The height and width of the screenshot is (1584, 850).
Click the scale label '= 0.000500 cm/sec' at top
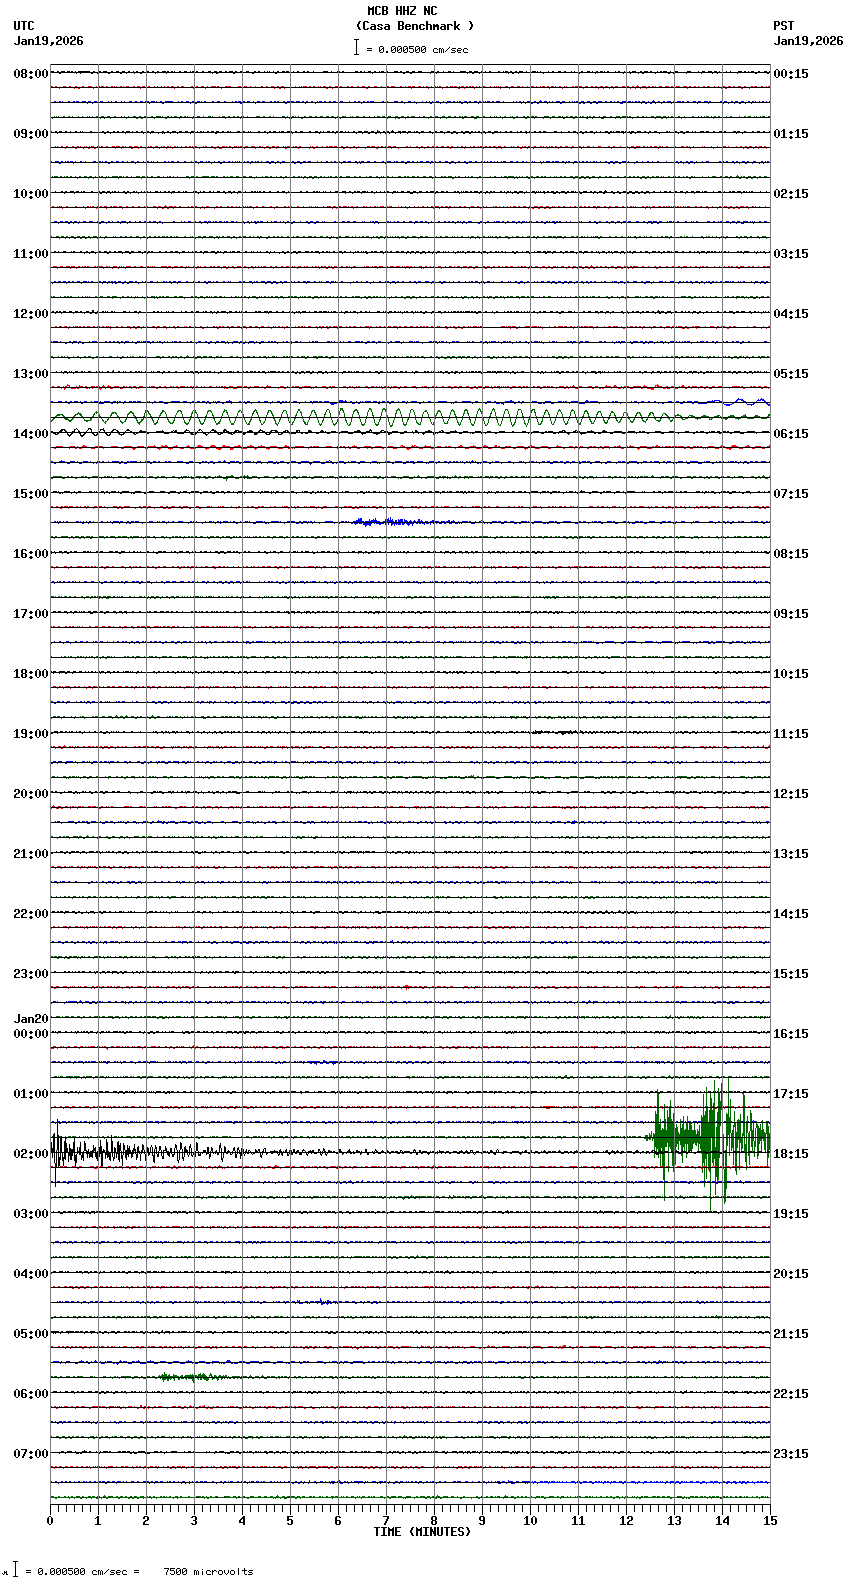coord(417,49)
